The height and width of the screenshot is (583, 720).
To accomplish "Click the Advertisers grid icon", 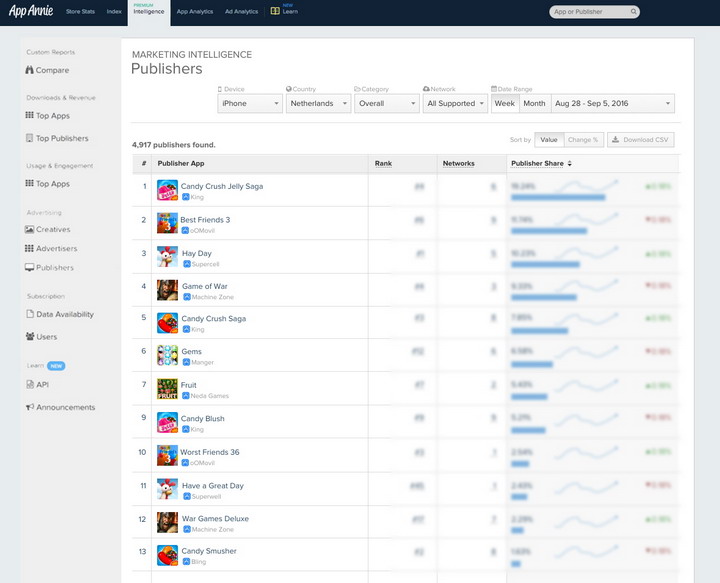I will (x=29, y=248).
